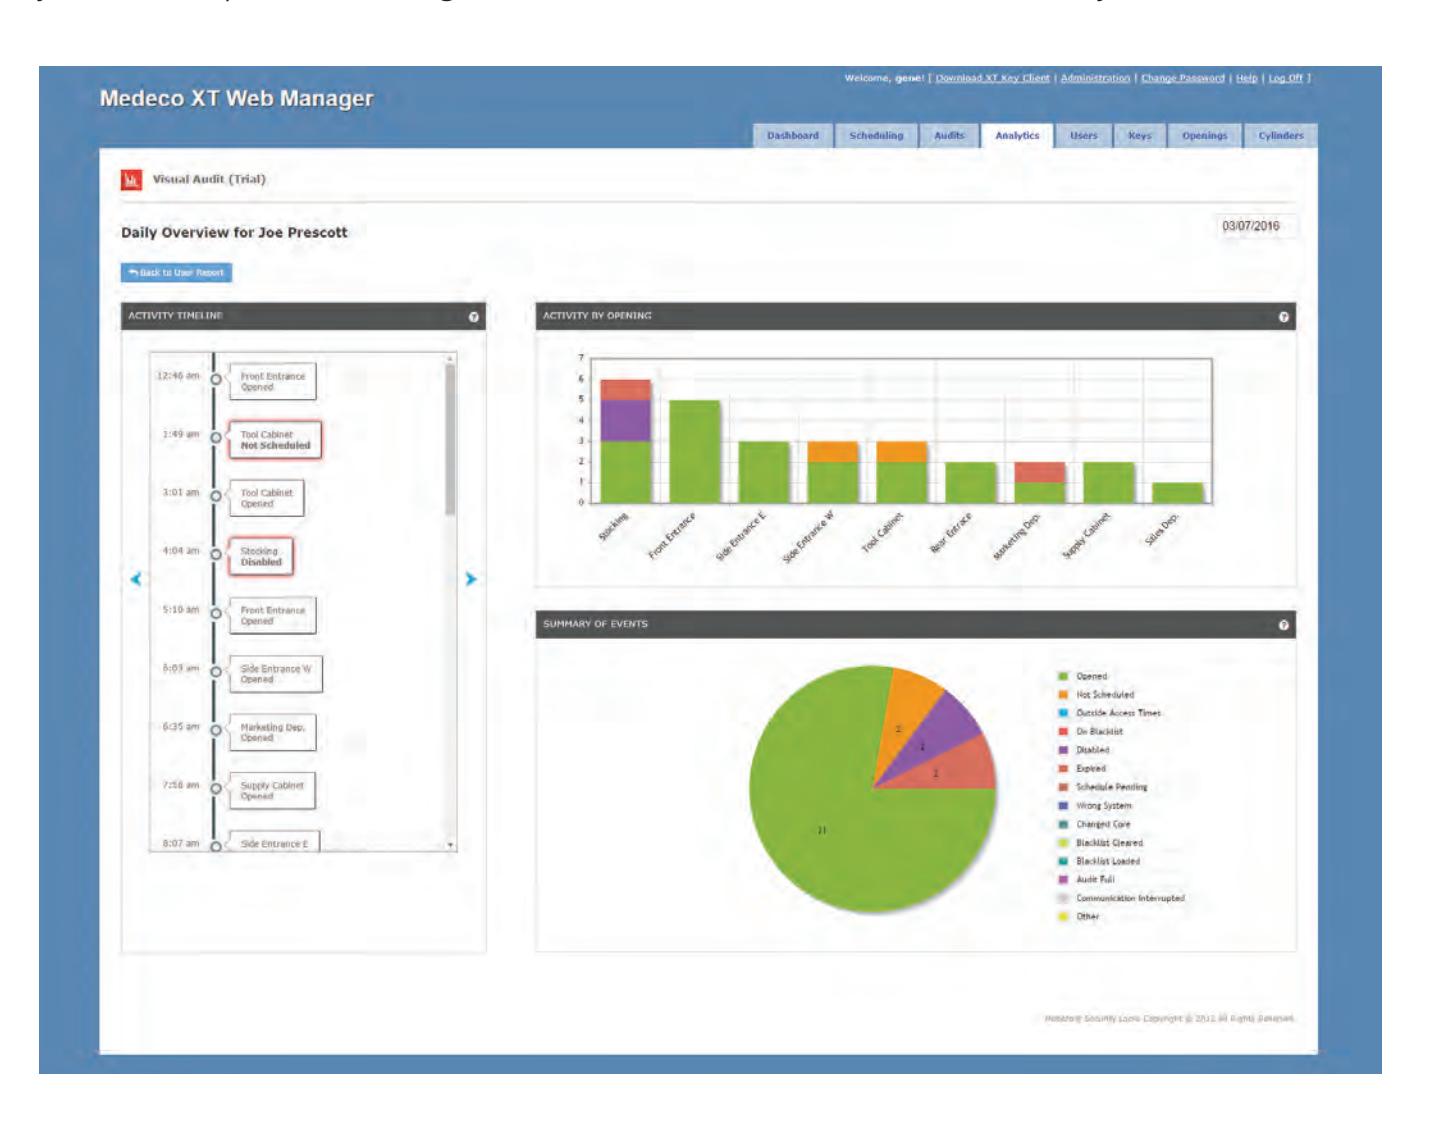Go to previous day with left arrow
Screen dimensions: 1432x1122
click(136, 578)
